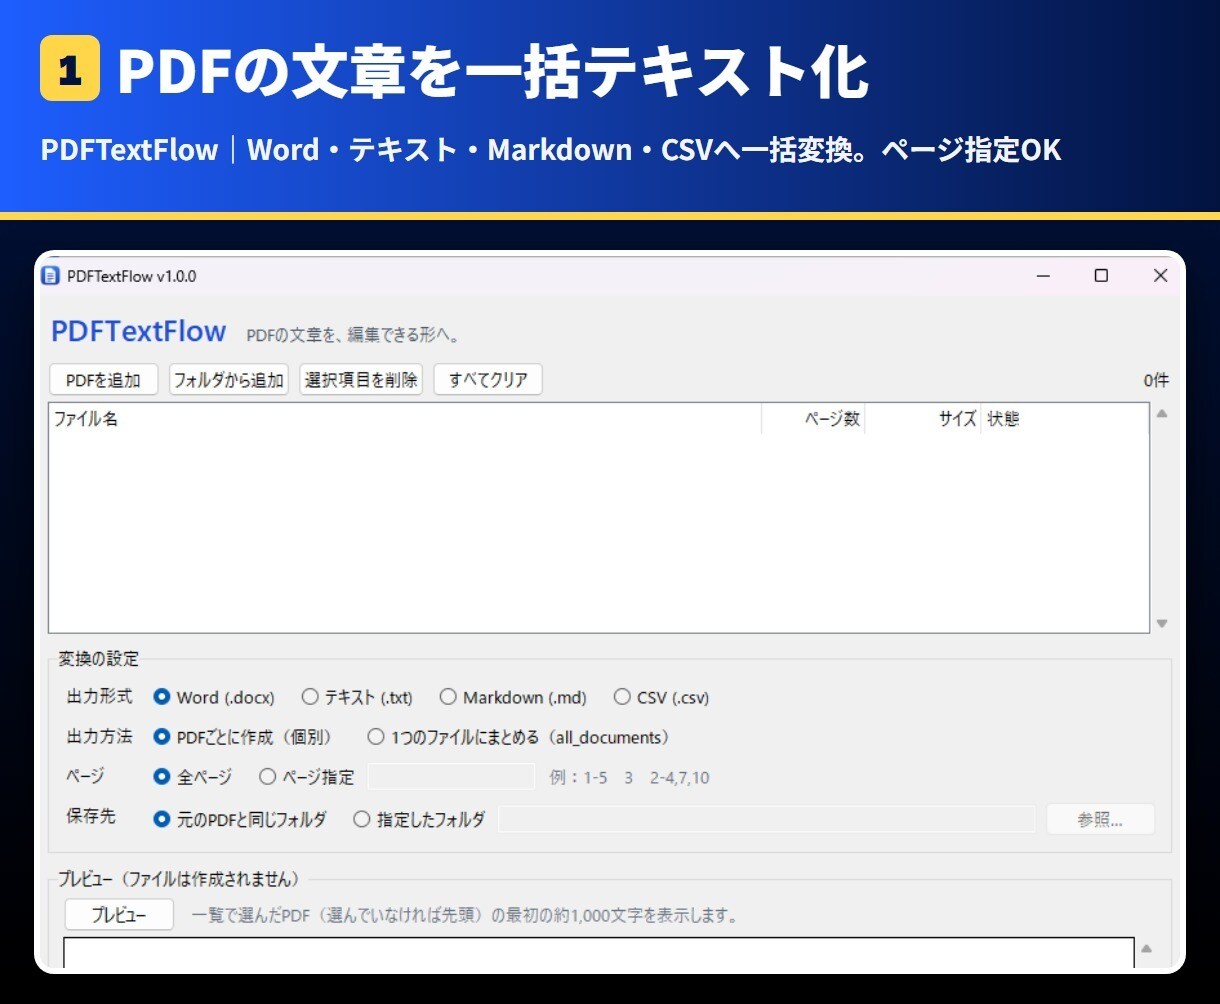Click the 変換の設定 group label
The image size is (1220, 1004).
98,659
